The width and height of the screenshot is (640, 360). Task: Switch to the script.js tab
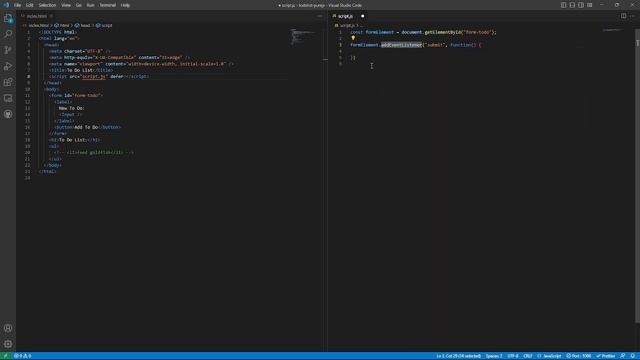click(x=345, y=16)
